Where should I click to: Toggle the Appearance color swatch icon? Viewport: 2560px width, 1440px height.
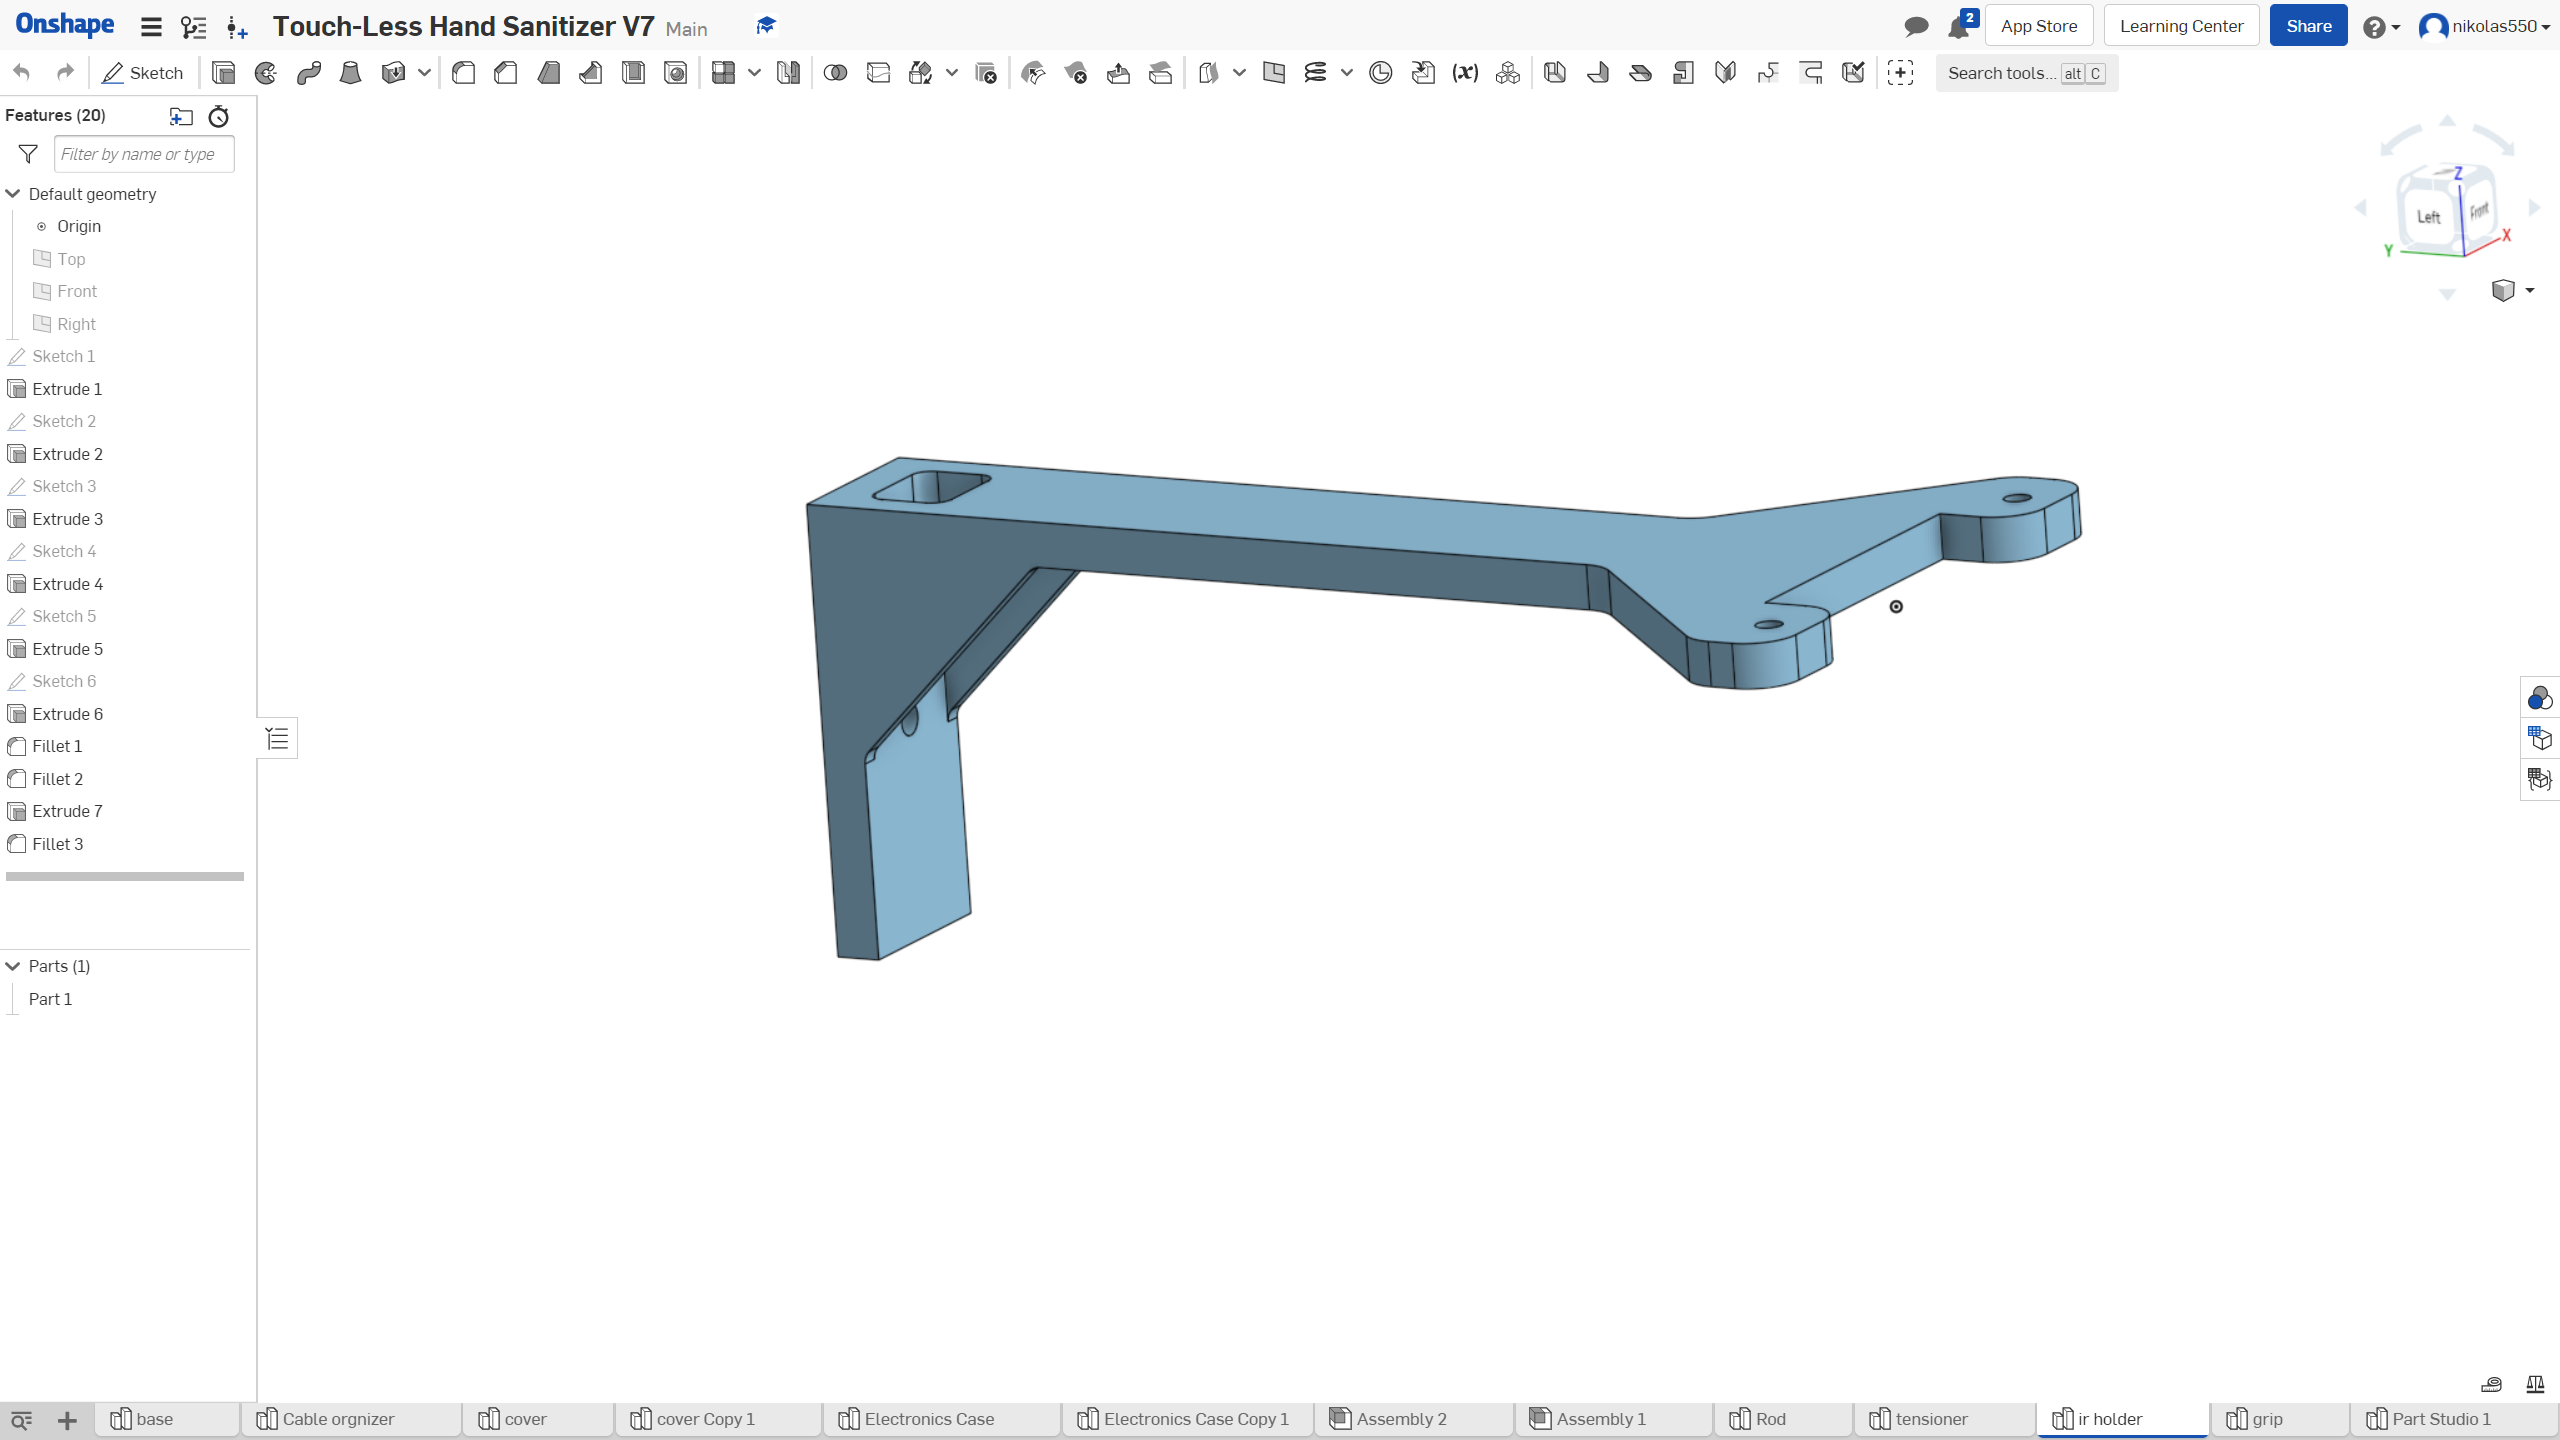tap(2539, 698)
